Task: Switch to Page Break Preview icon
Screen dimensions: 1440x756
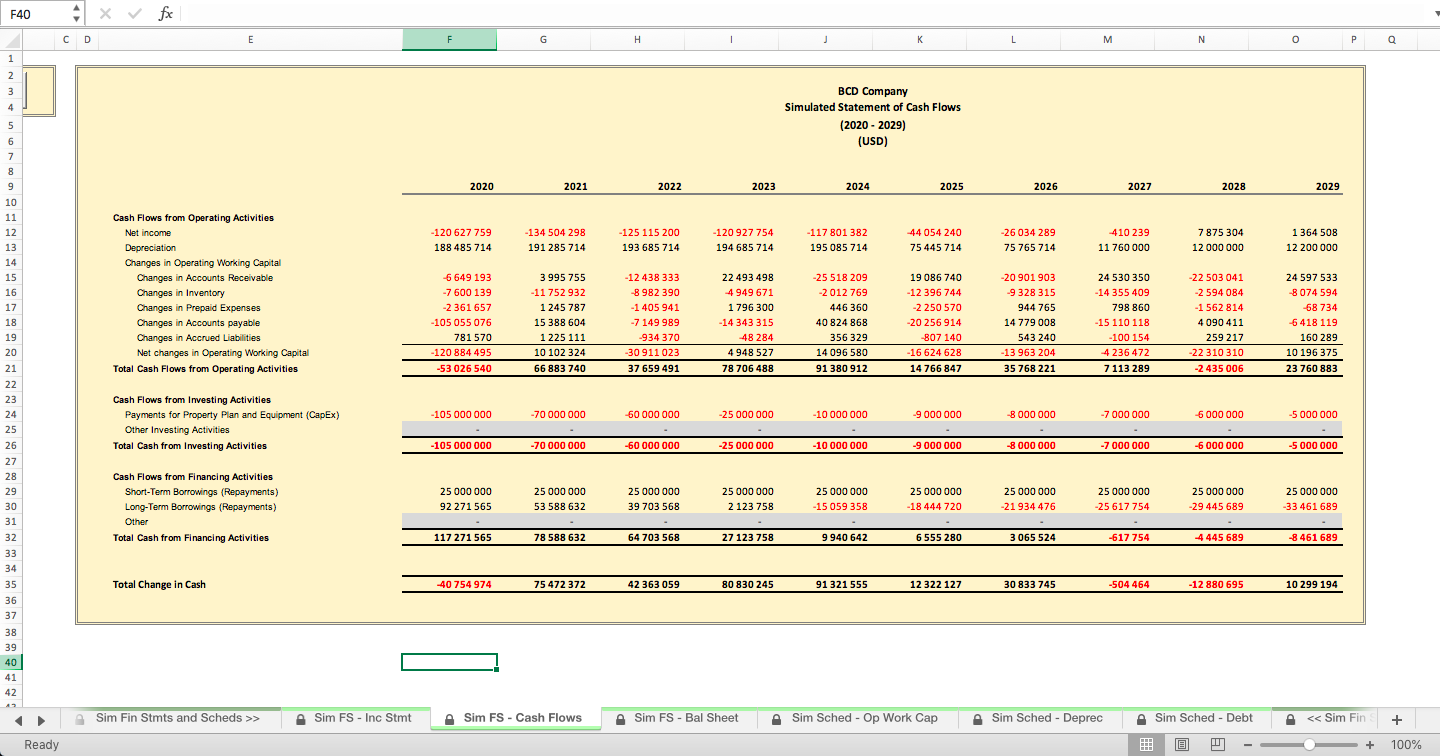Action: pos(1217,744)
